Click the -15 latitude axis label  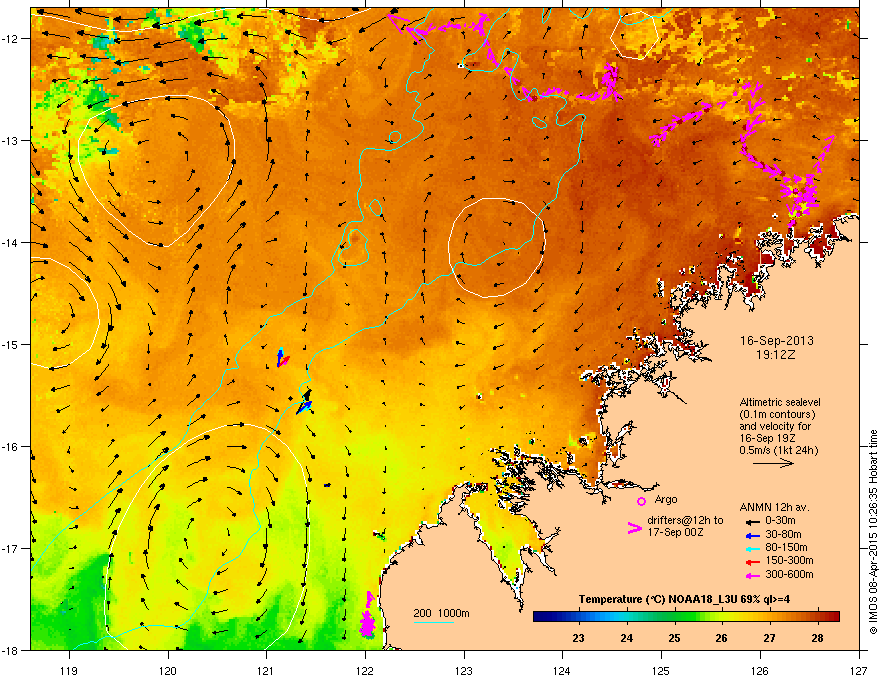pyautogui.click(x=10, y=344)
